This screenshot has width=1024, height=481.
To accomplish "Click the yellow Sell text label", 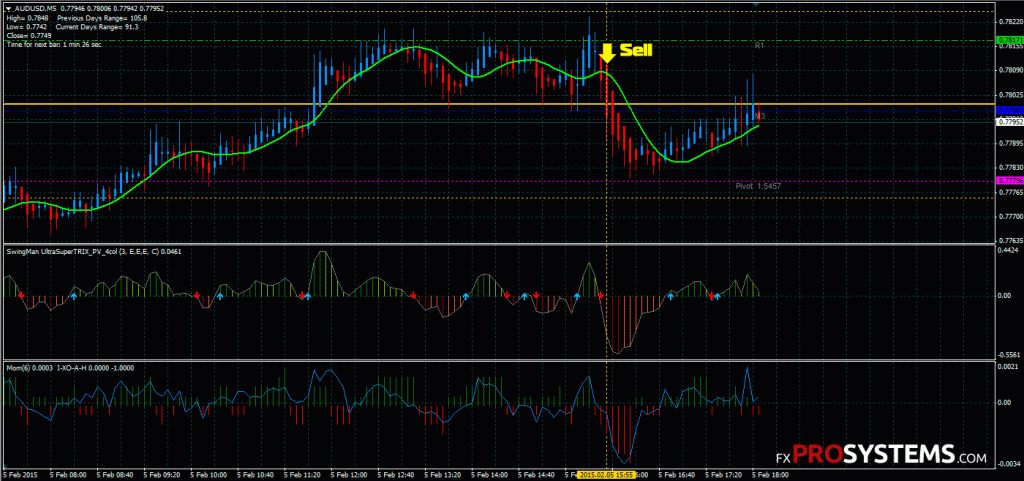I will click(636, 50).
